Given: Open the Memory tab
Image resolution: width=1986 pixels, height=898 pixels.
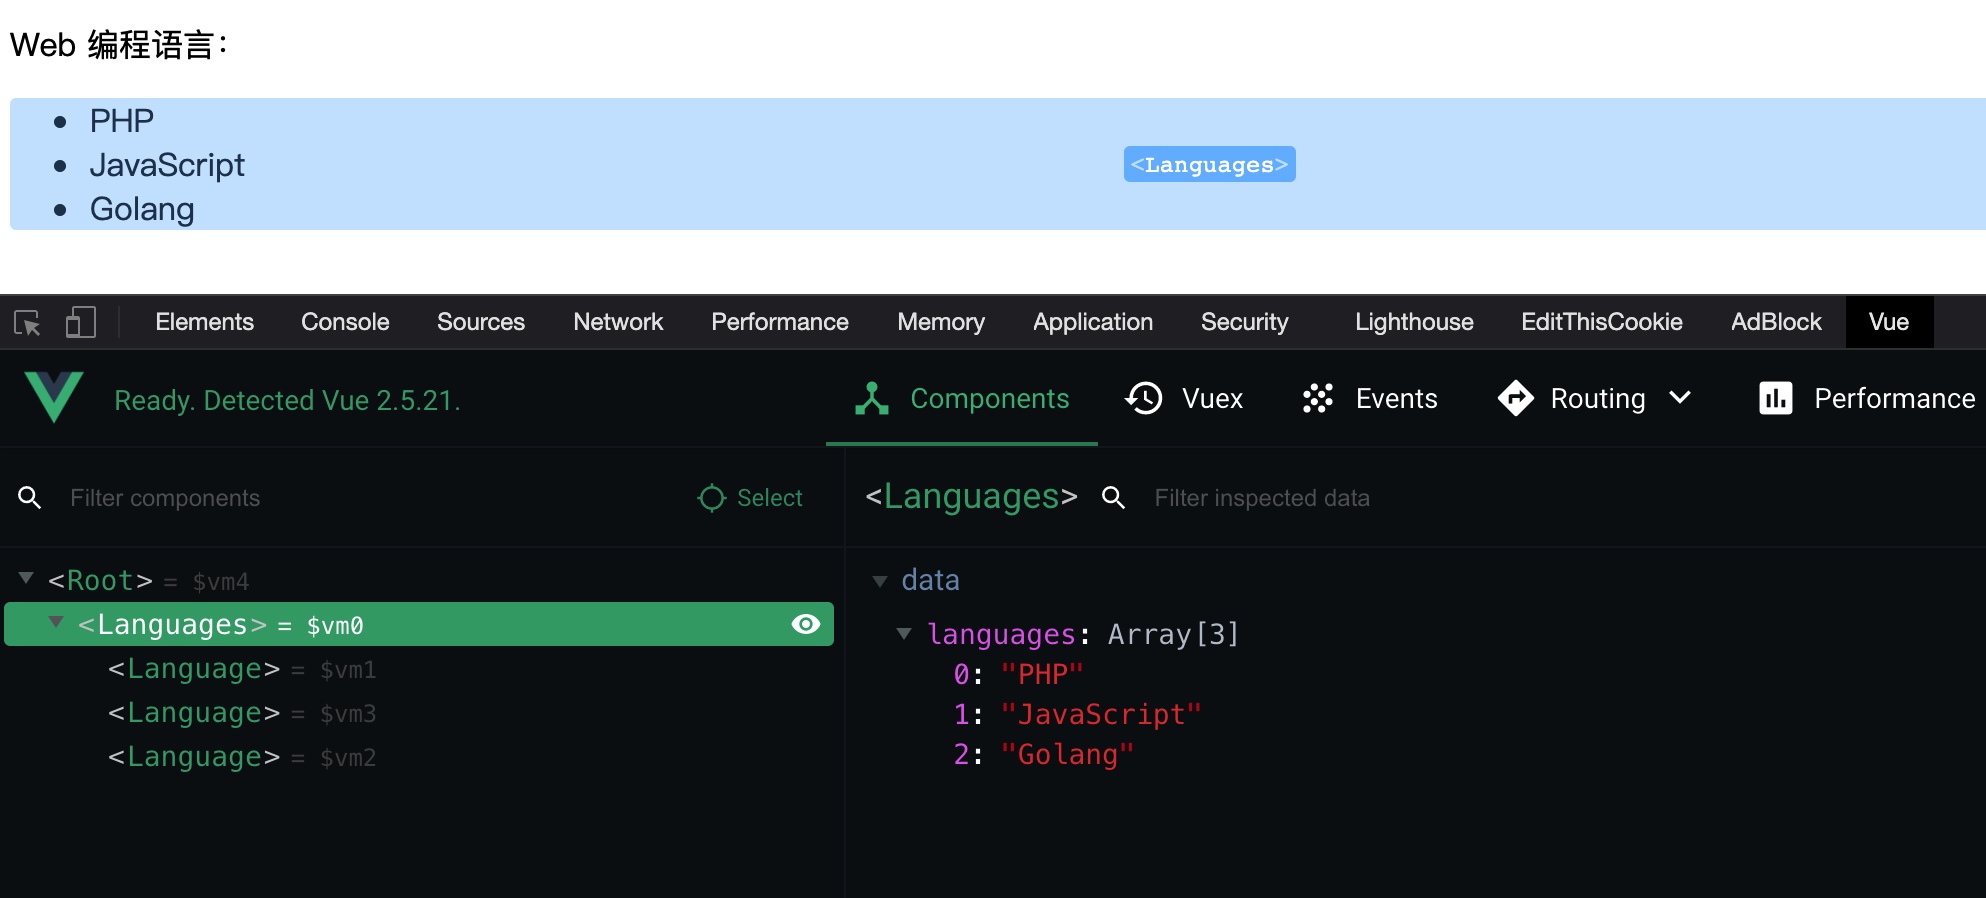Looking at the screenshot, I should point(941,322).
